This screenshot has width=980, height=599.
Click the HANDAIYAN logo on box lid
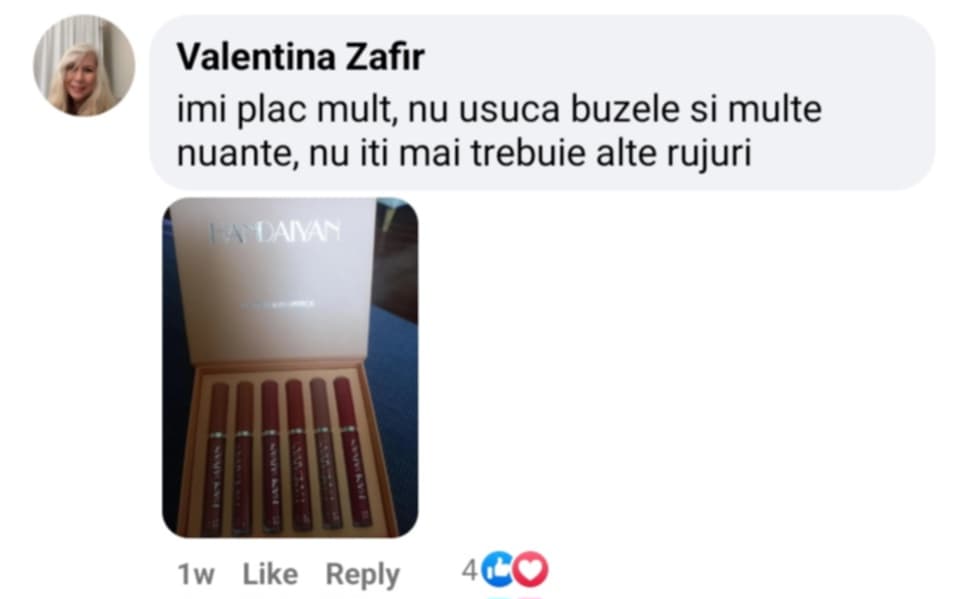(275, 232)
